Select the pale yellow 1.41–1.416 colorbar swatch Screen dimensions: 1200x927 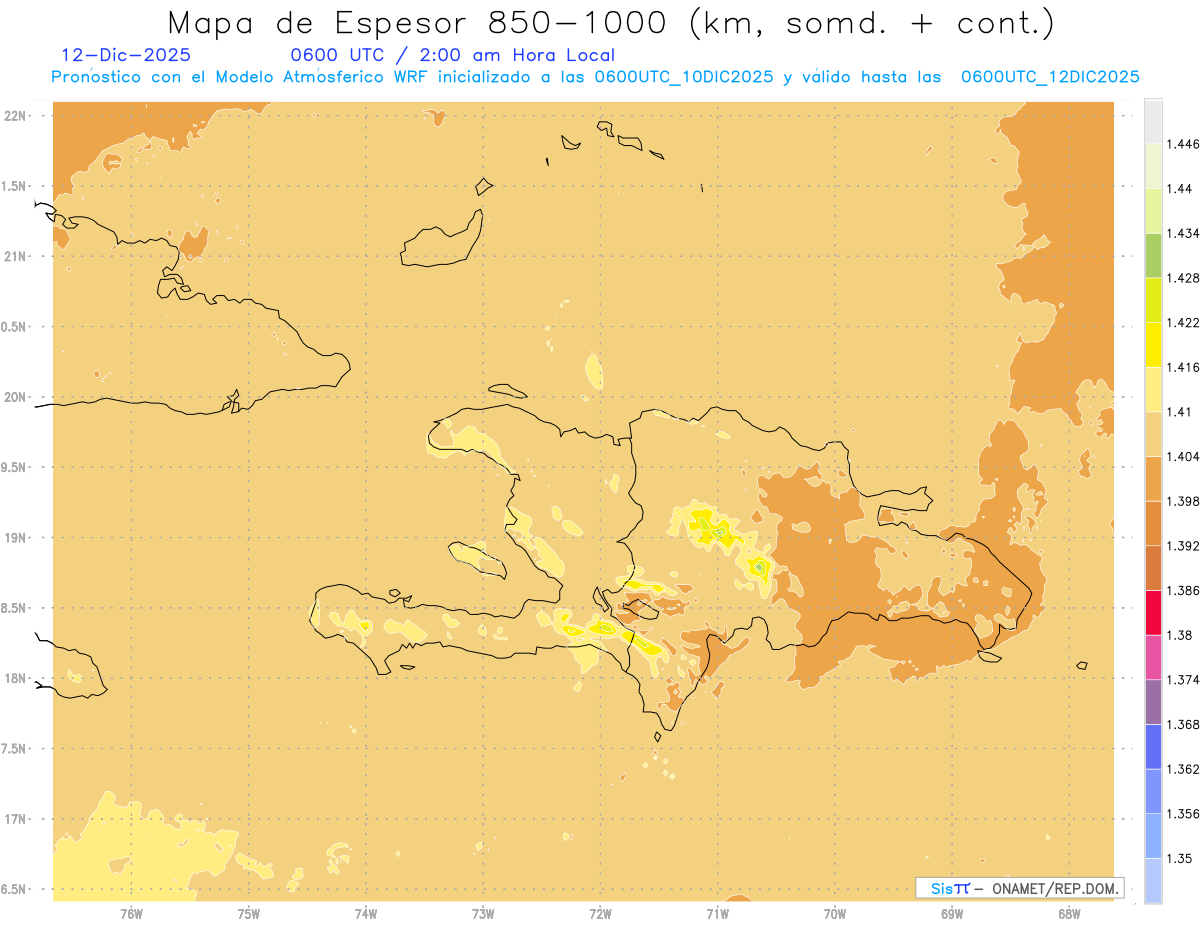tap(1154, 389)
